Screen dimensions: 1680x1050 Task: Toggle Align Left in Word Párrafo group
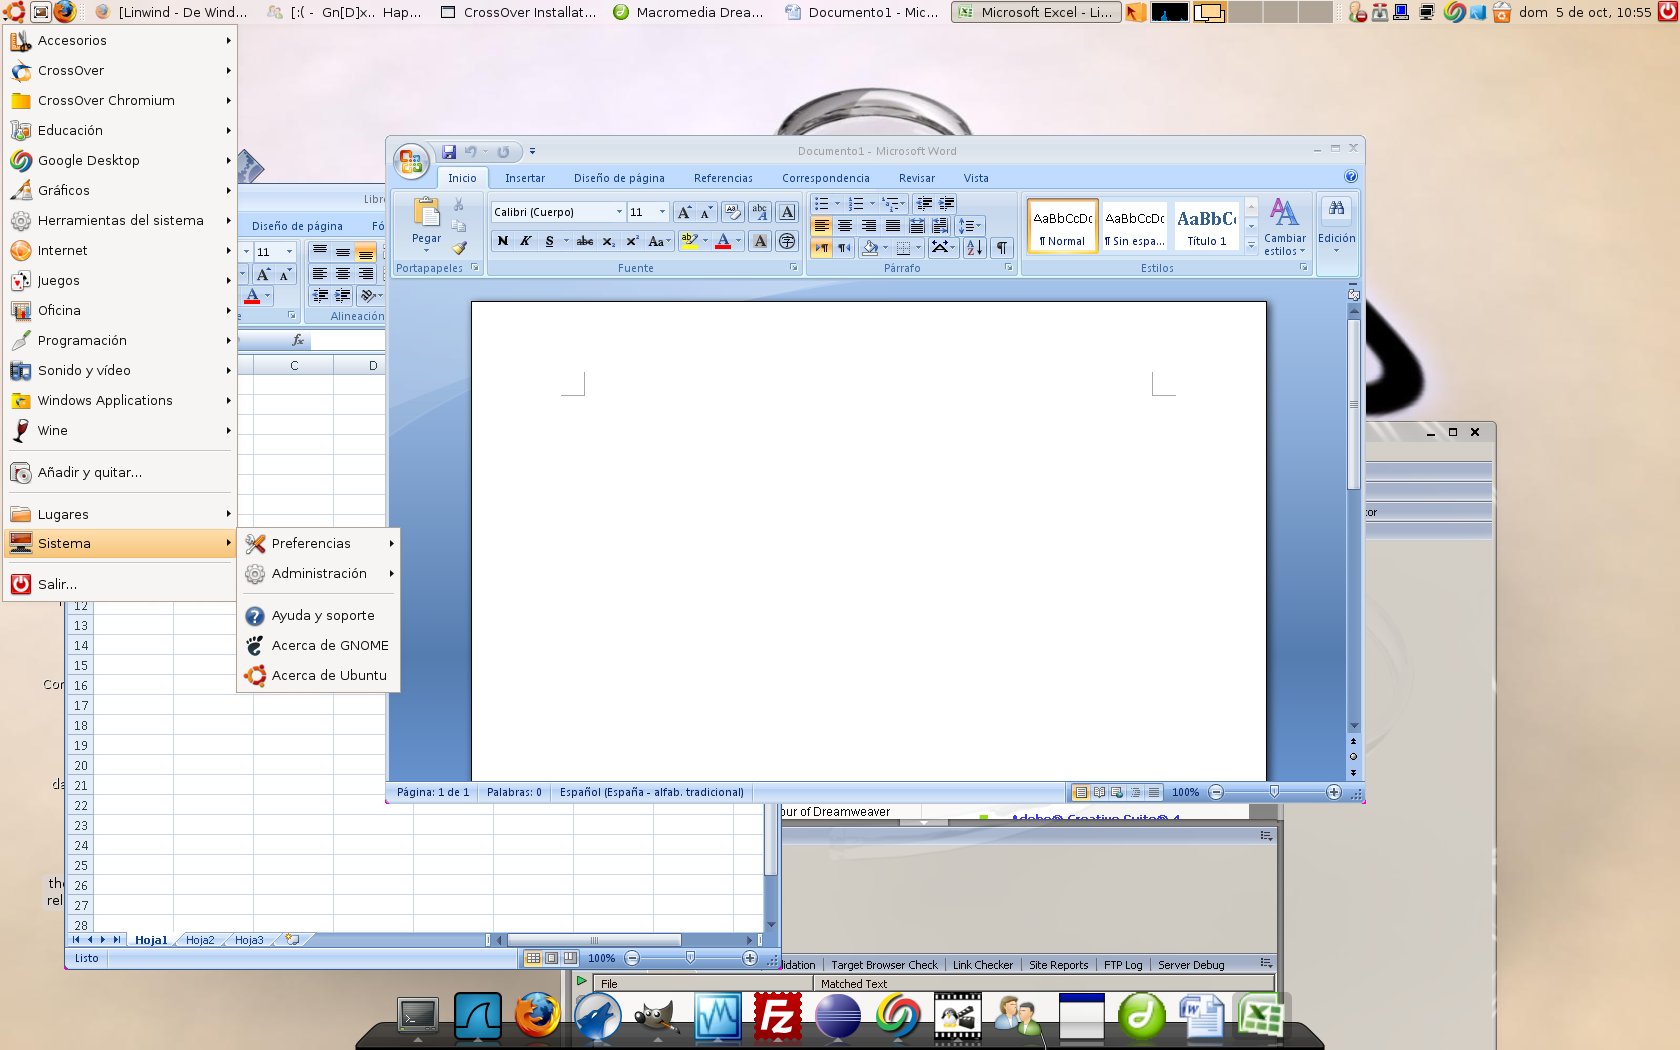click(822, 226)
